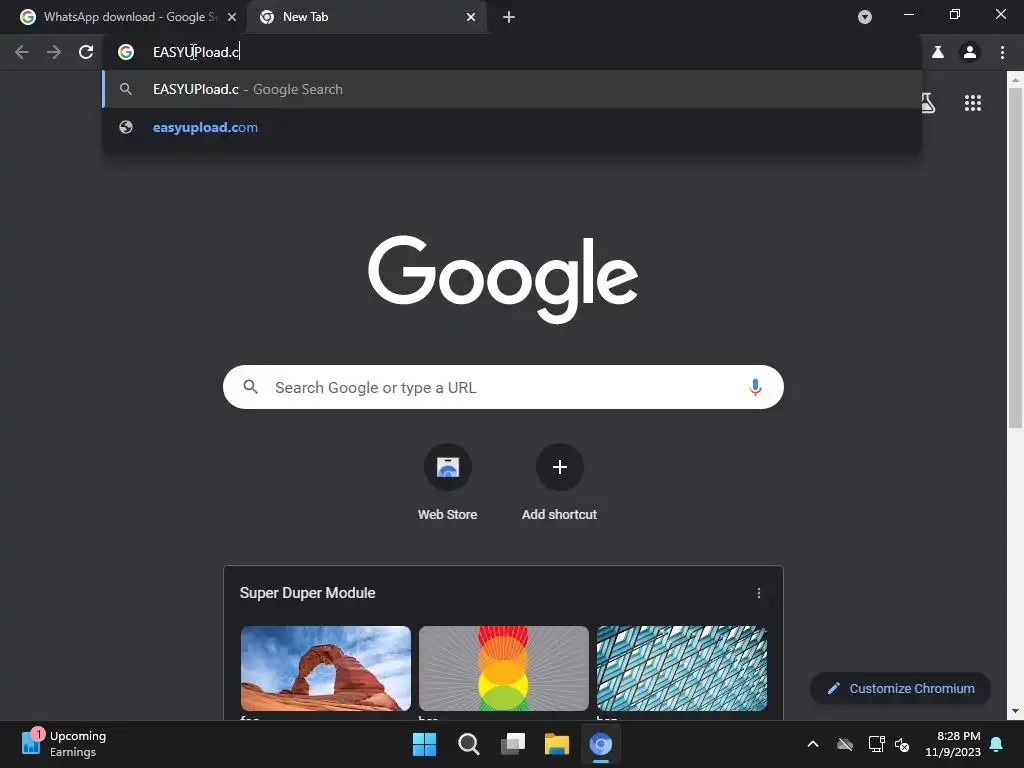1024x768 pixels.
Task: Open the red rock arch thumbnail
Action: (326, 668)
